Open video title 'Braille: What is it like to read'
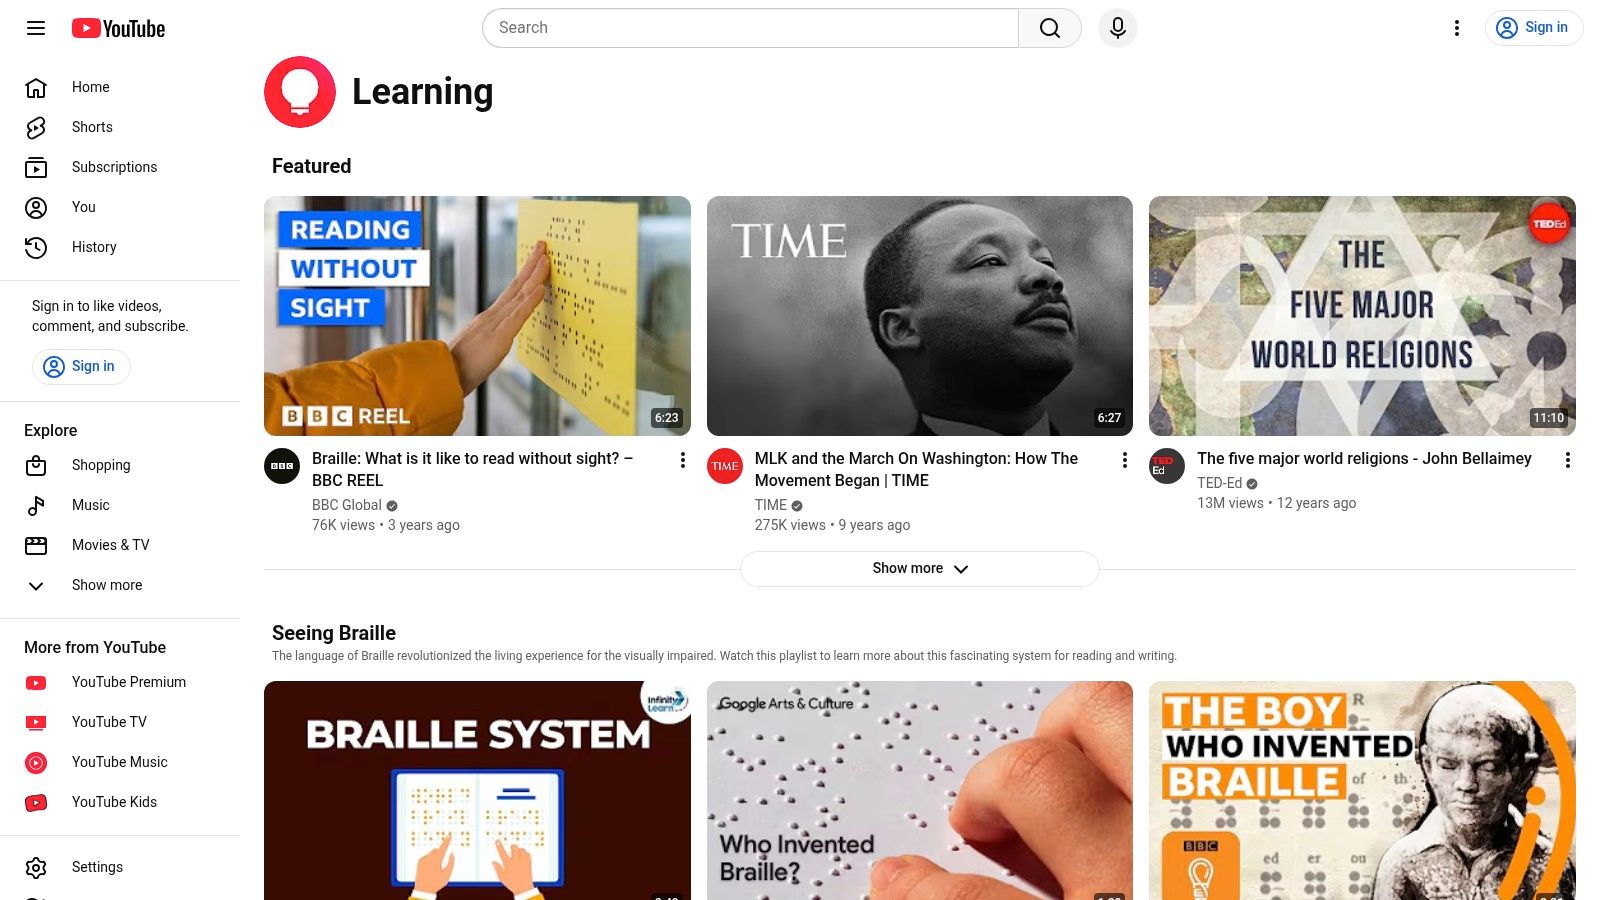The height and width of the screenshot is (900, 1600). (472, 469)
